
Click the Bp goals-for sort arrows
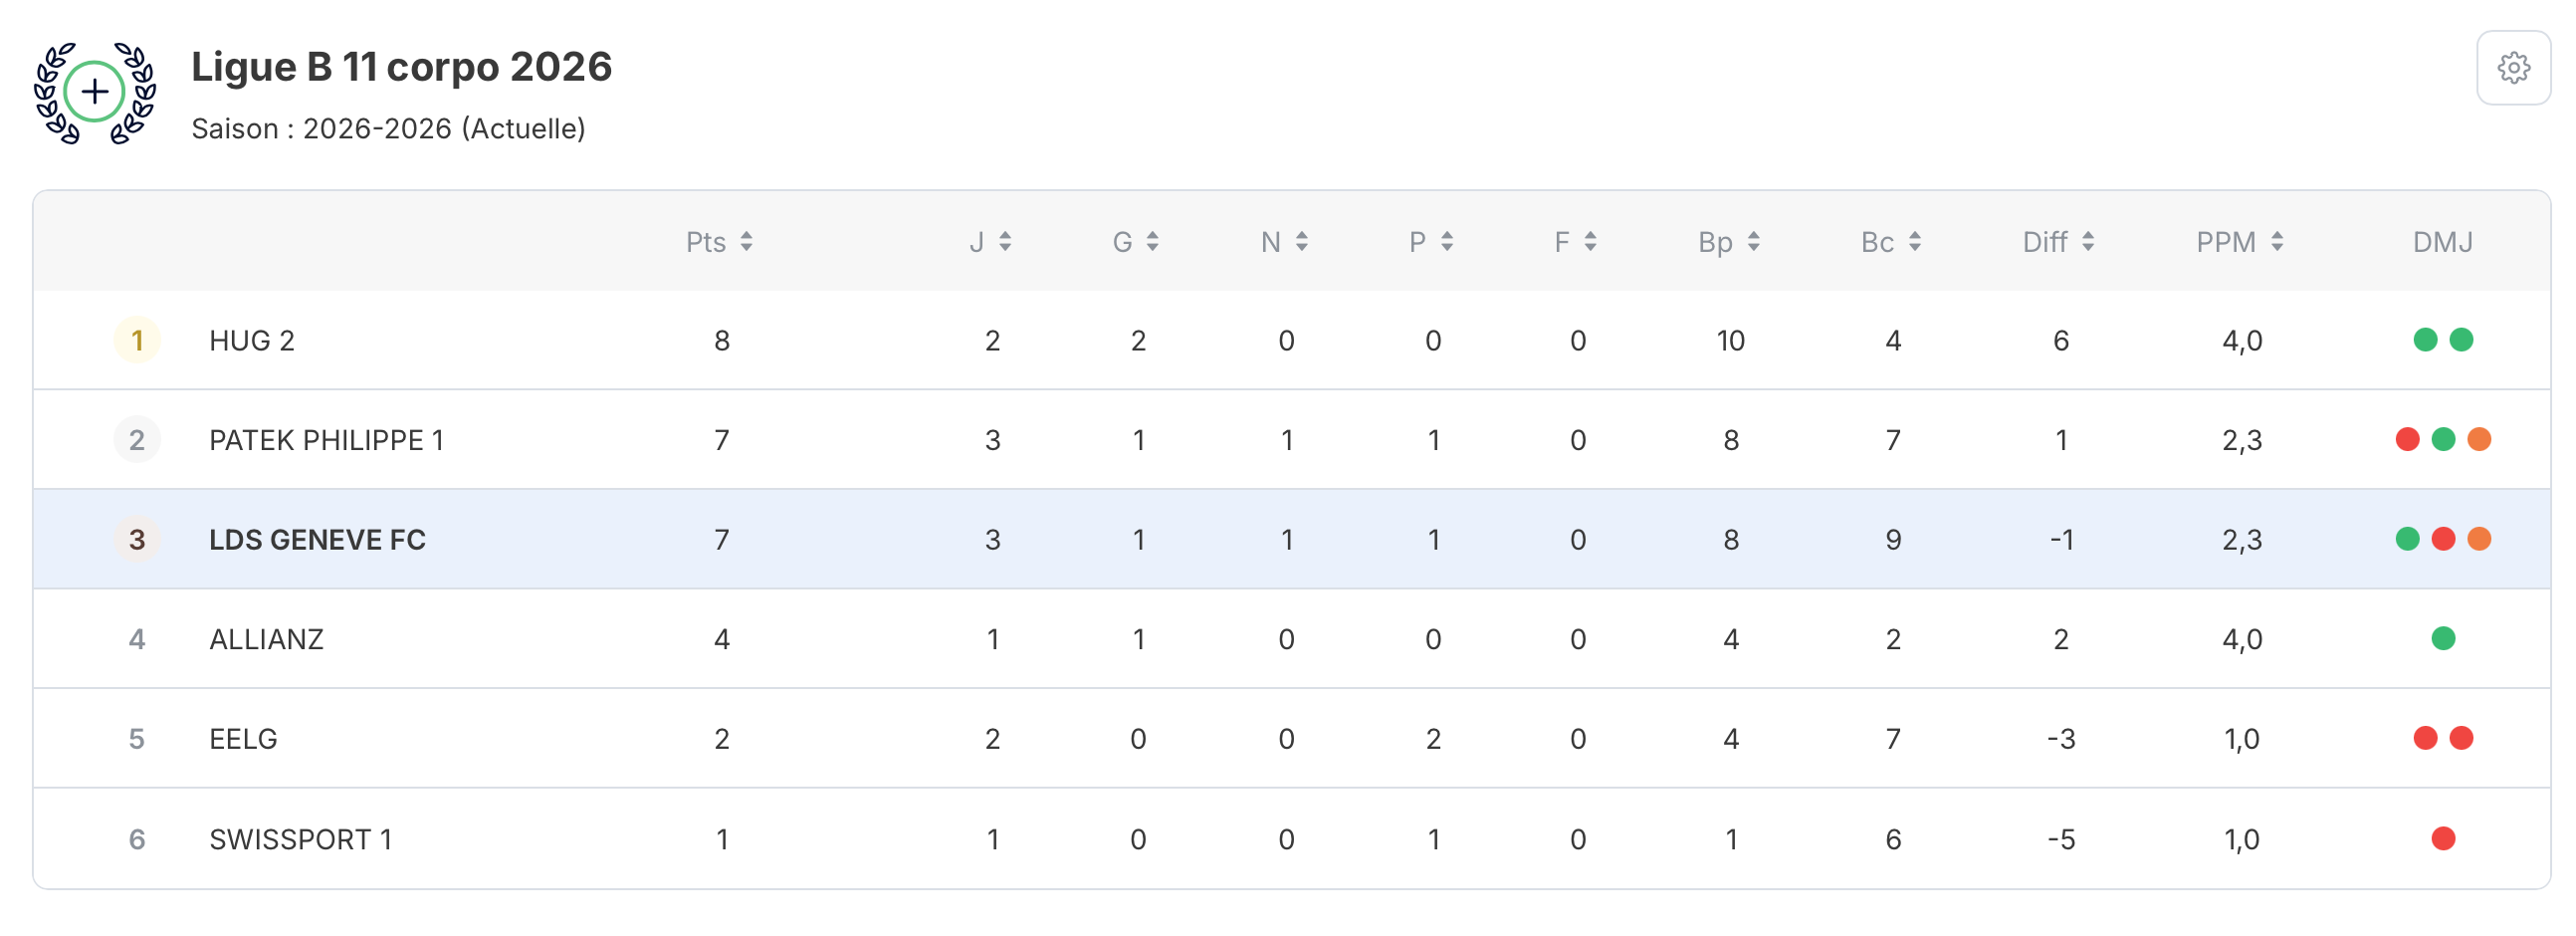tap(1754, 242)
